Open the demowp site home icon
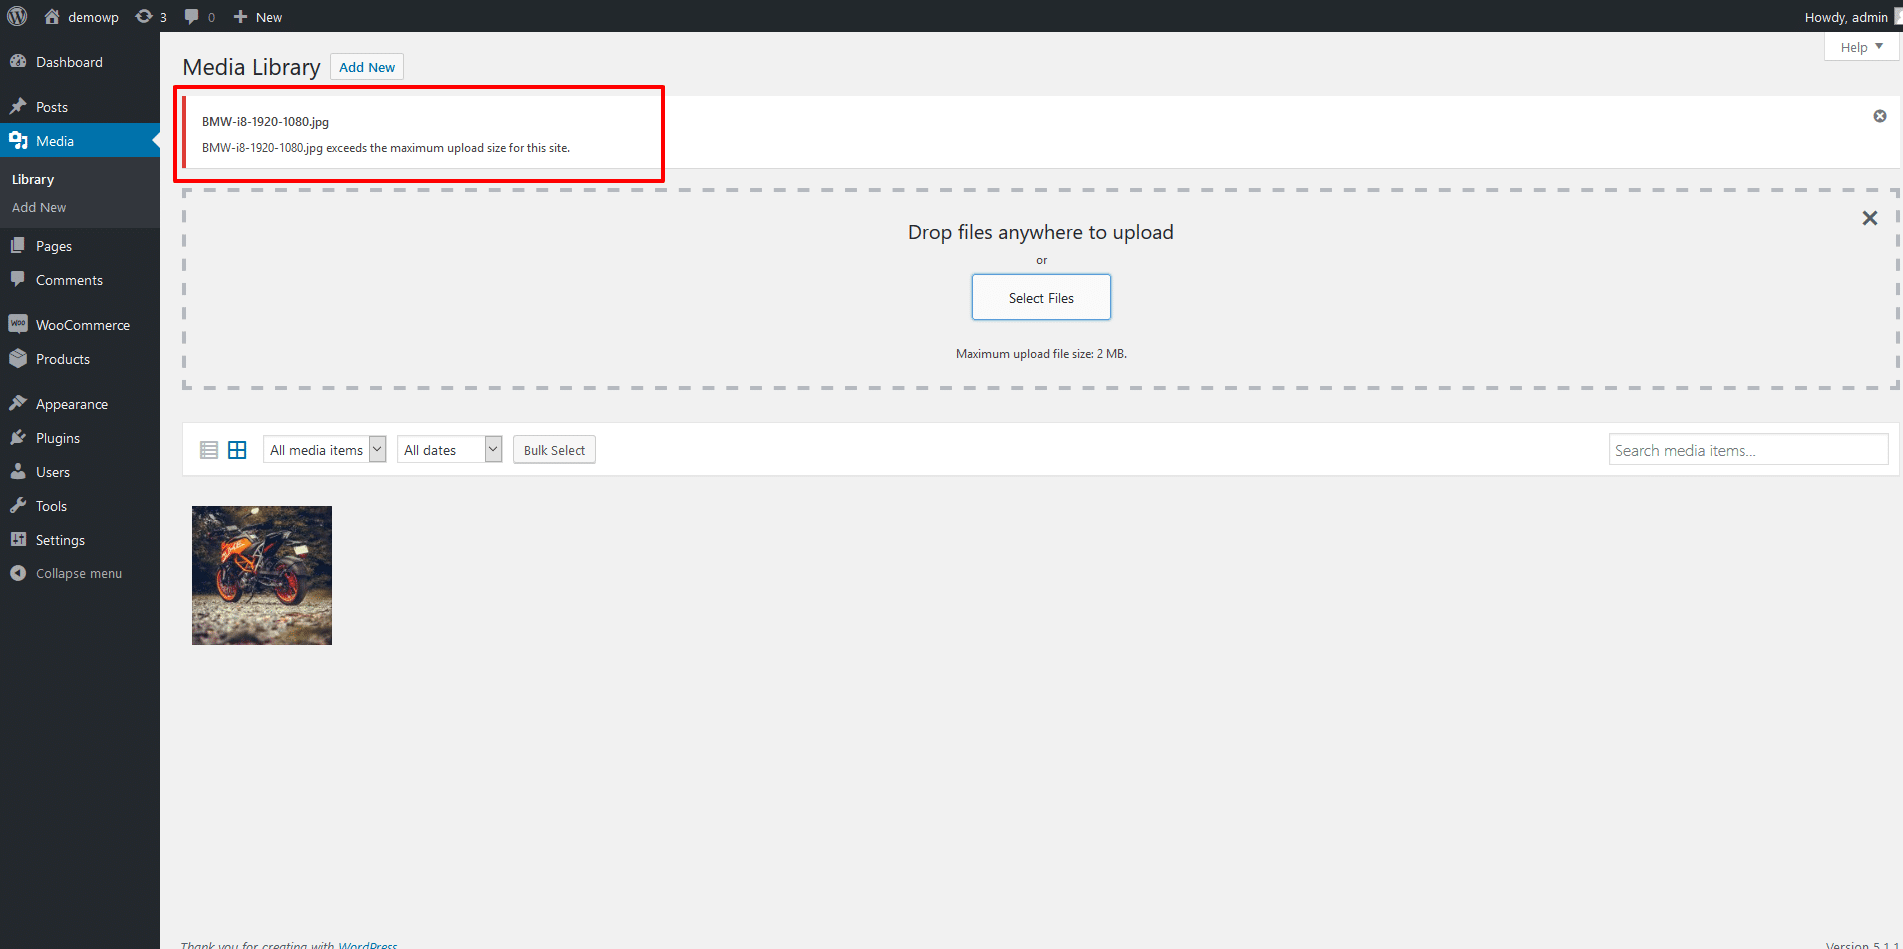The image size is (1903, 949). pyautogui.click(x=52, y=16)
